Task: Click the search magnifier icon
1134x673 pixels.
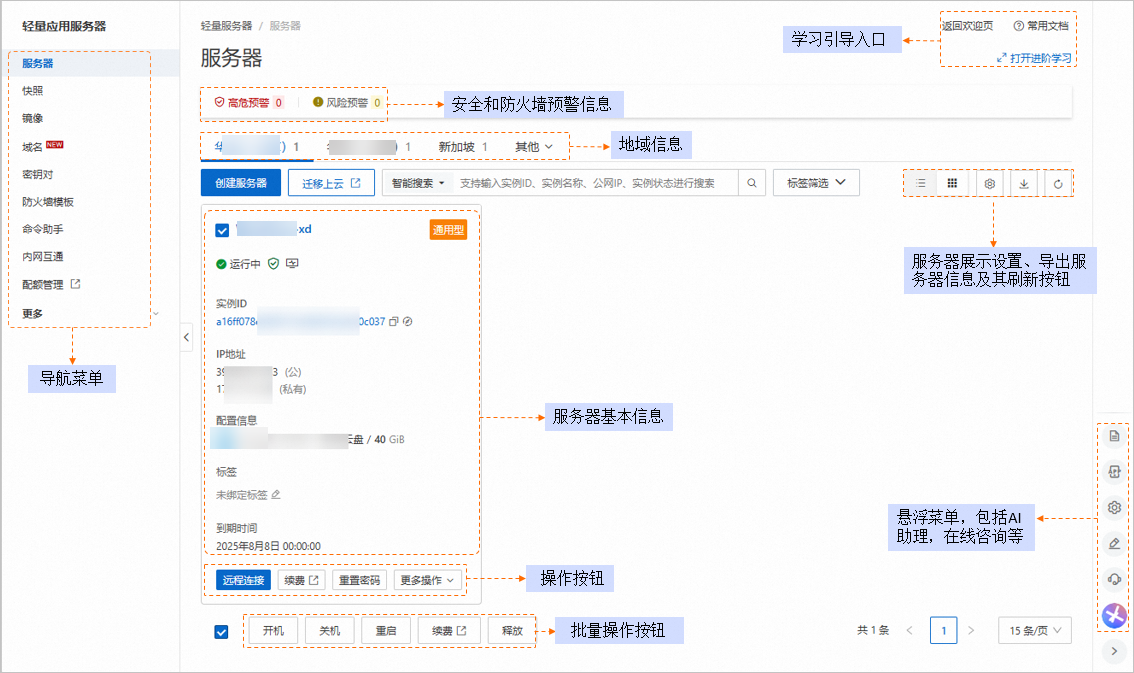Action: [x=752, y=183]
